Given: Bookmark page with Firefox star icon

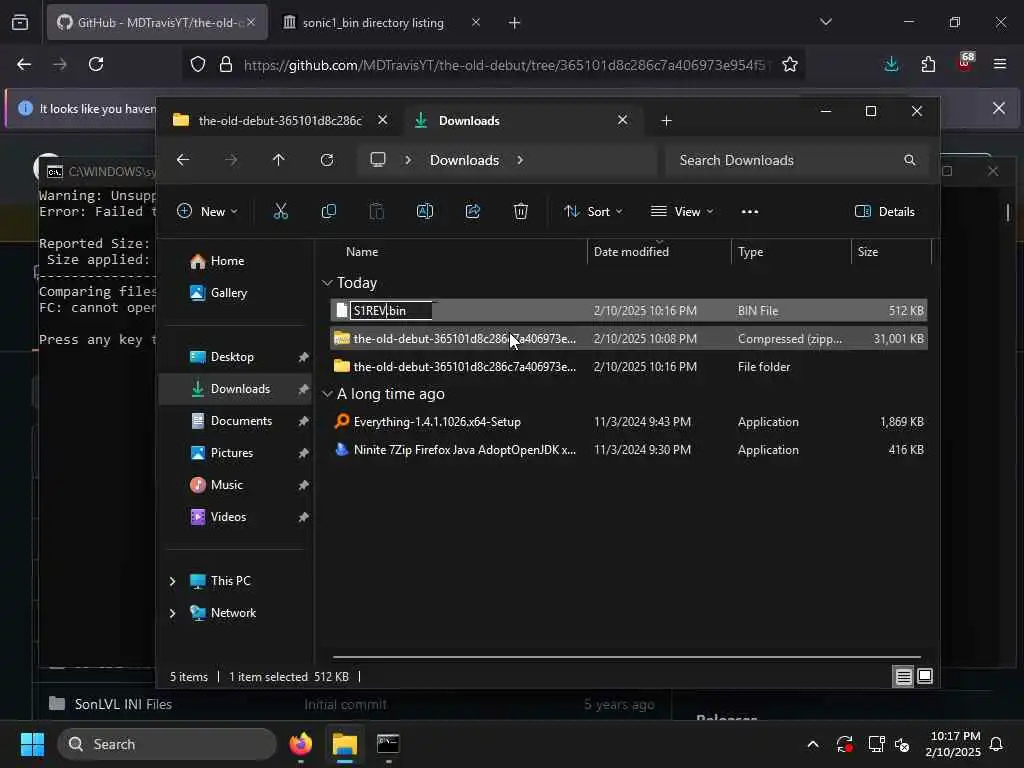Looking at the screenshot, I should [x=790, y=64].
